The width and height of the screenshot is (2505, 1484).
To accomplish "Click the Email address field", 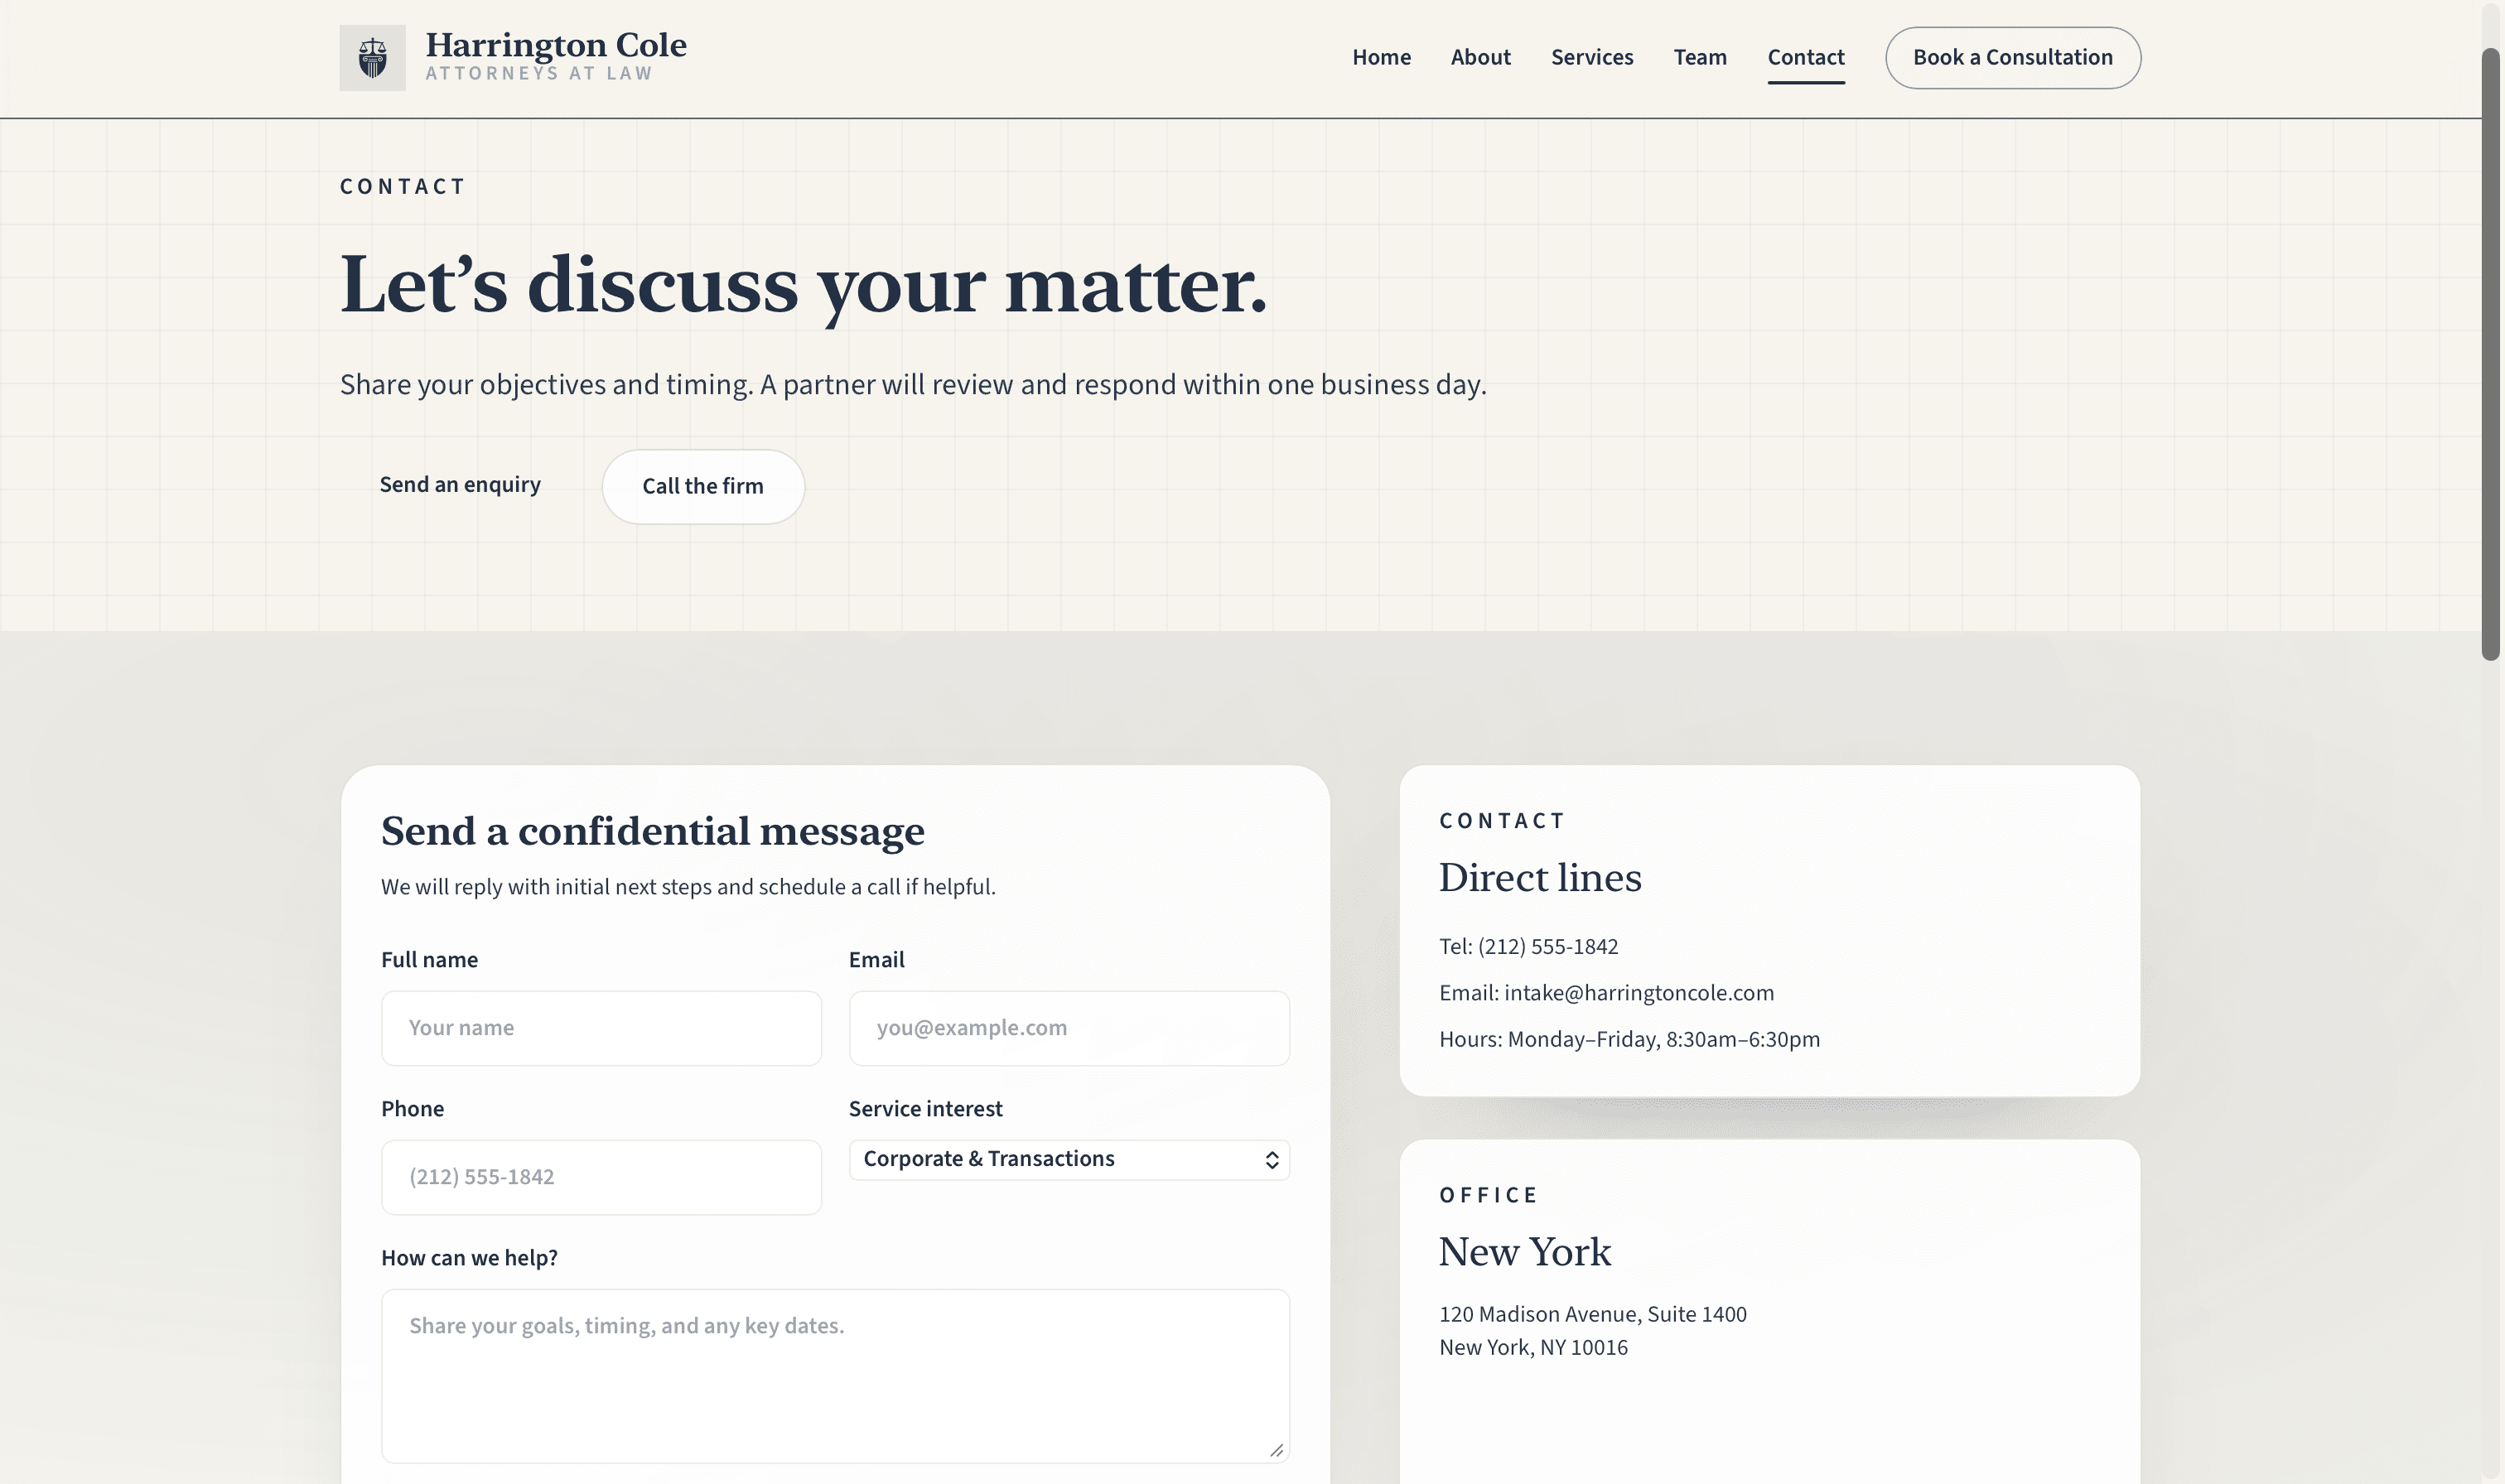I will (x=1068, y=1028).
